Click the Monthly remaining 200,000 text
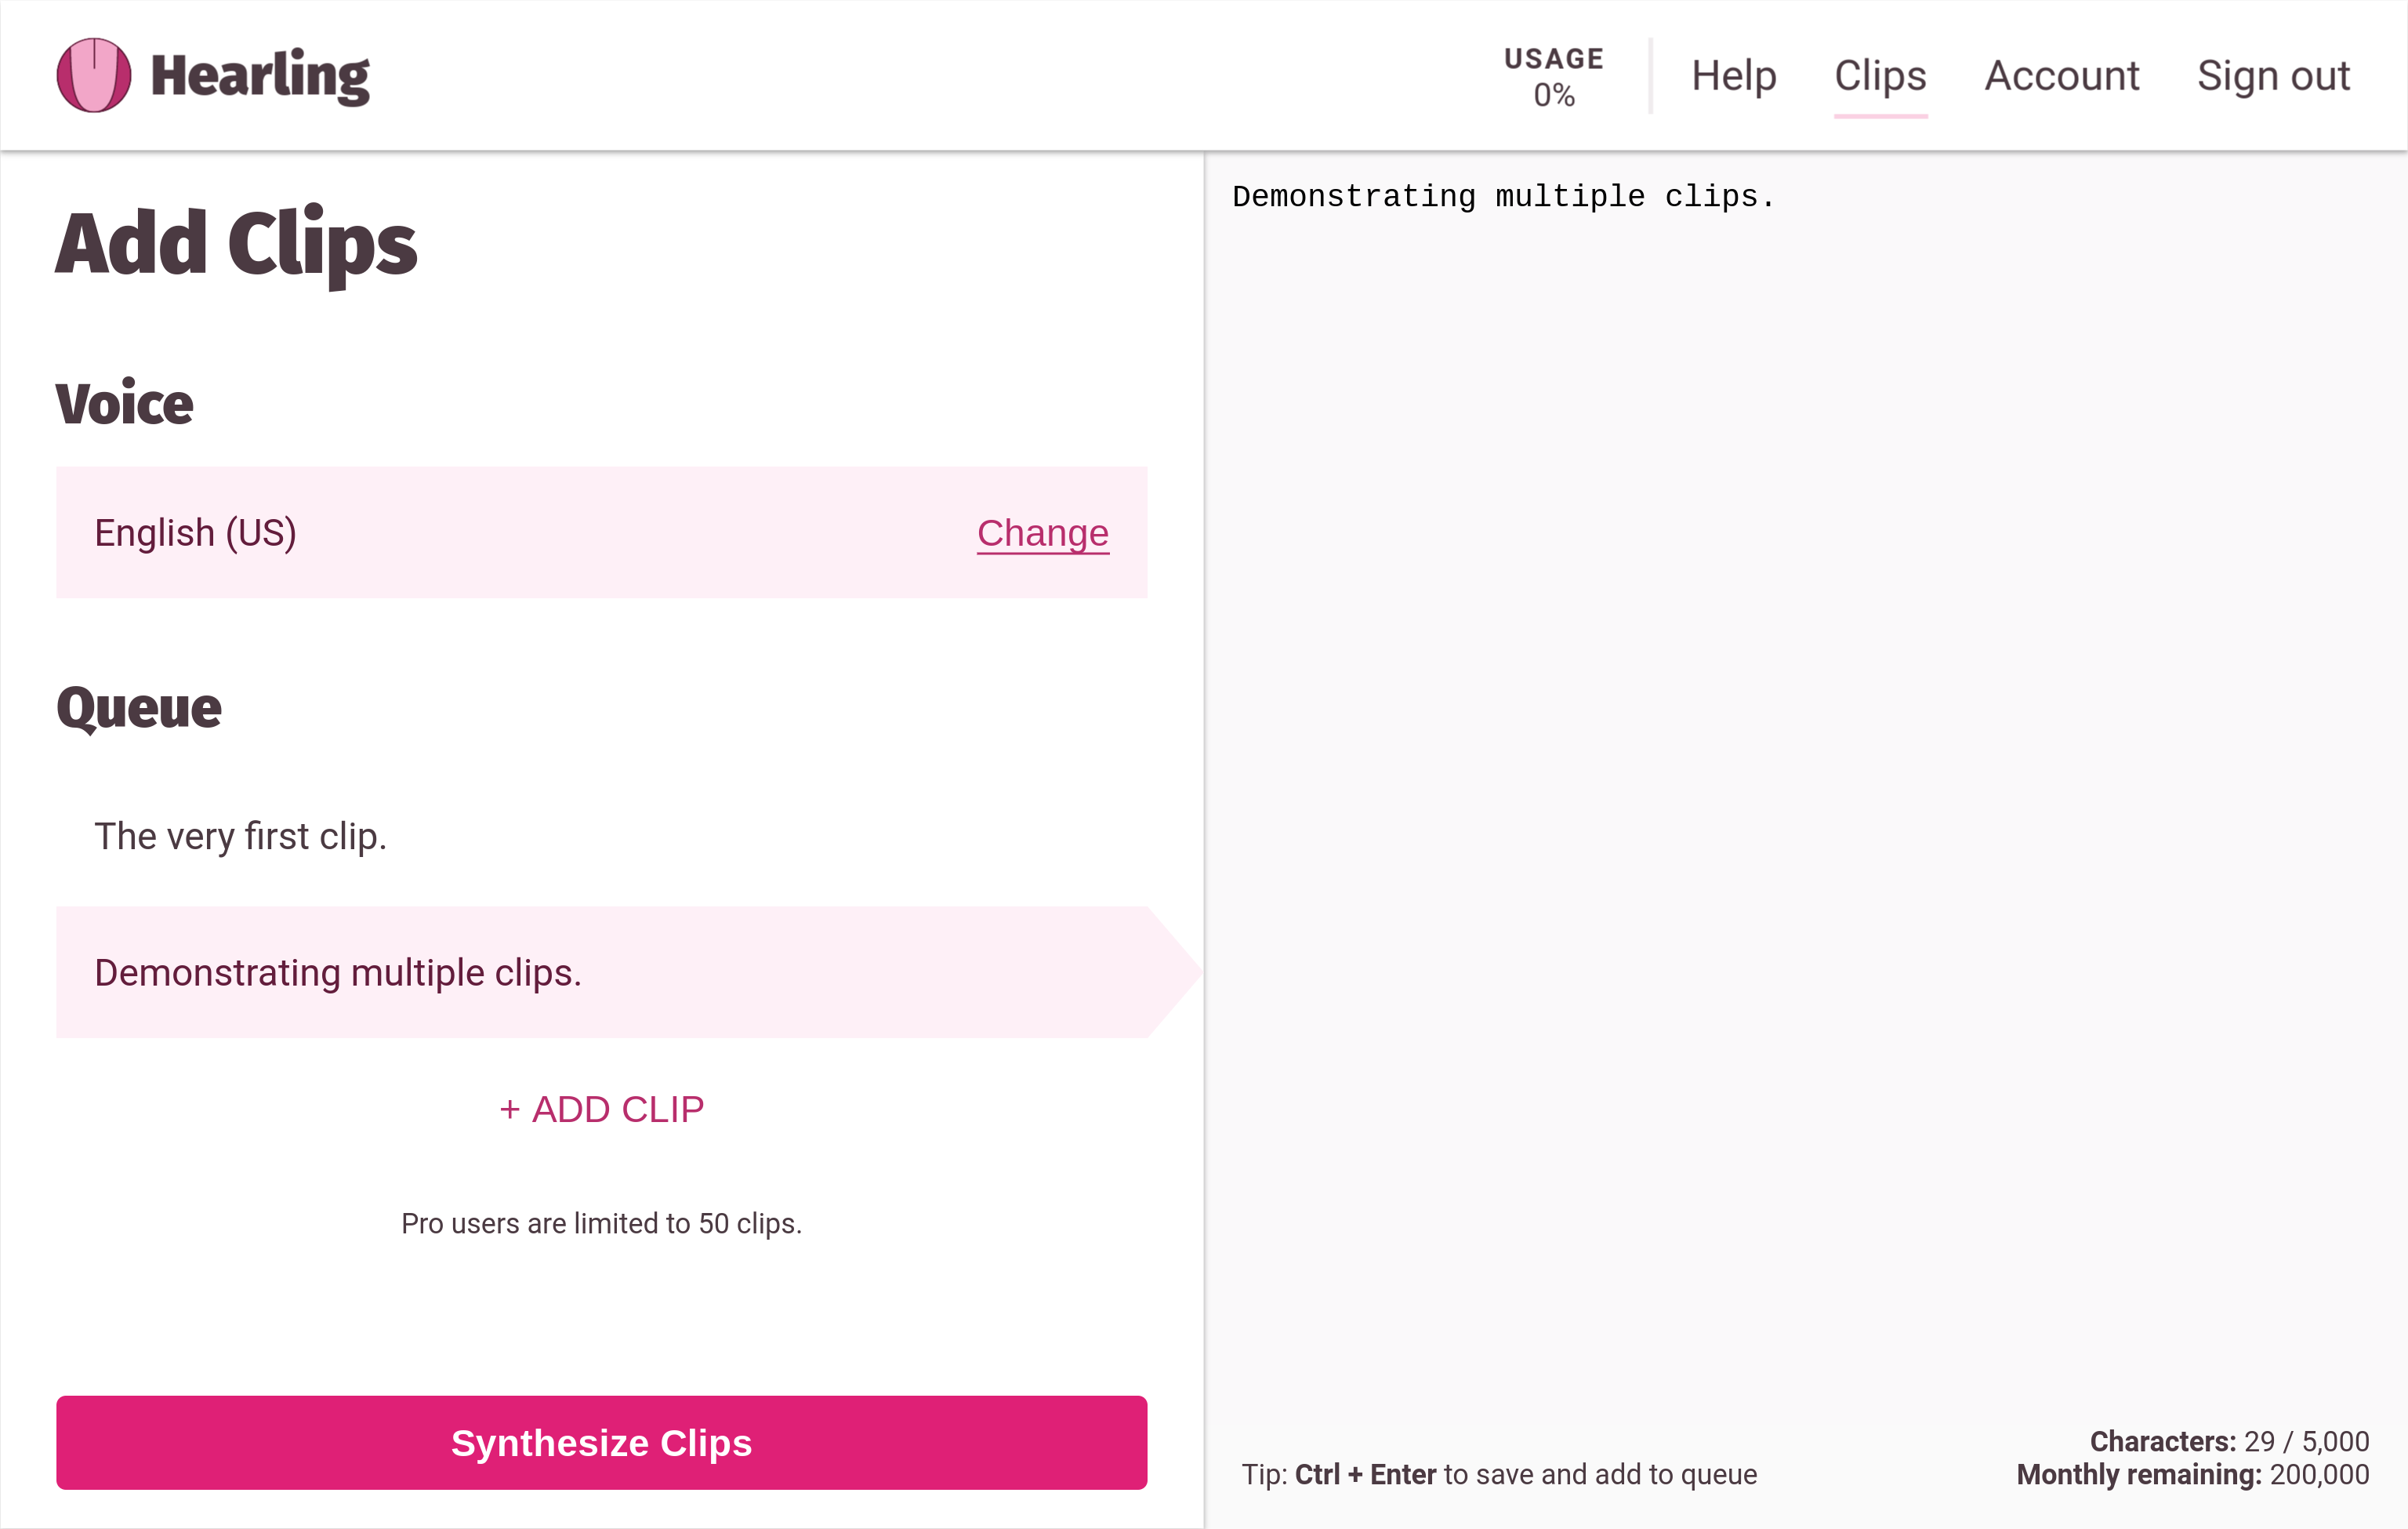 (x=2192, y=1474)
